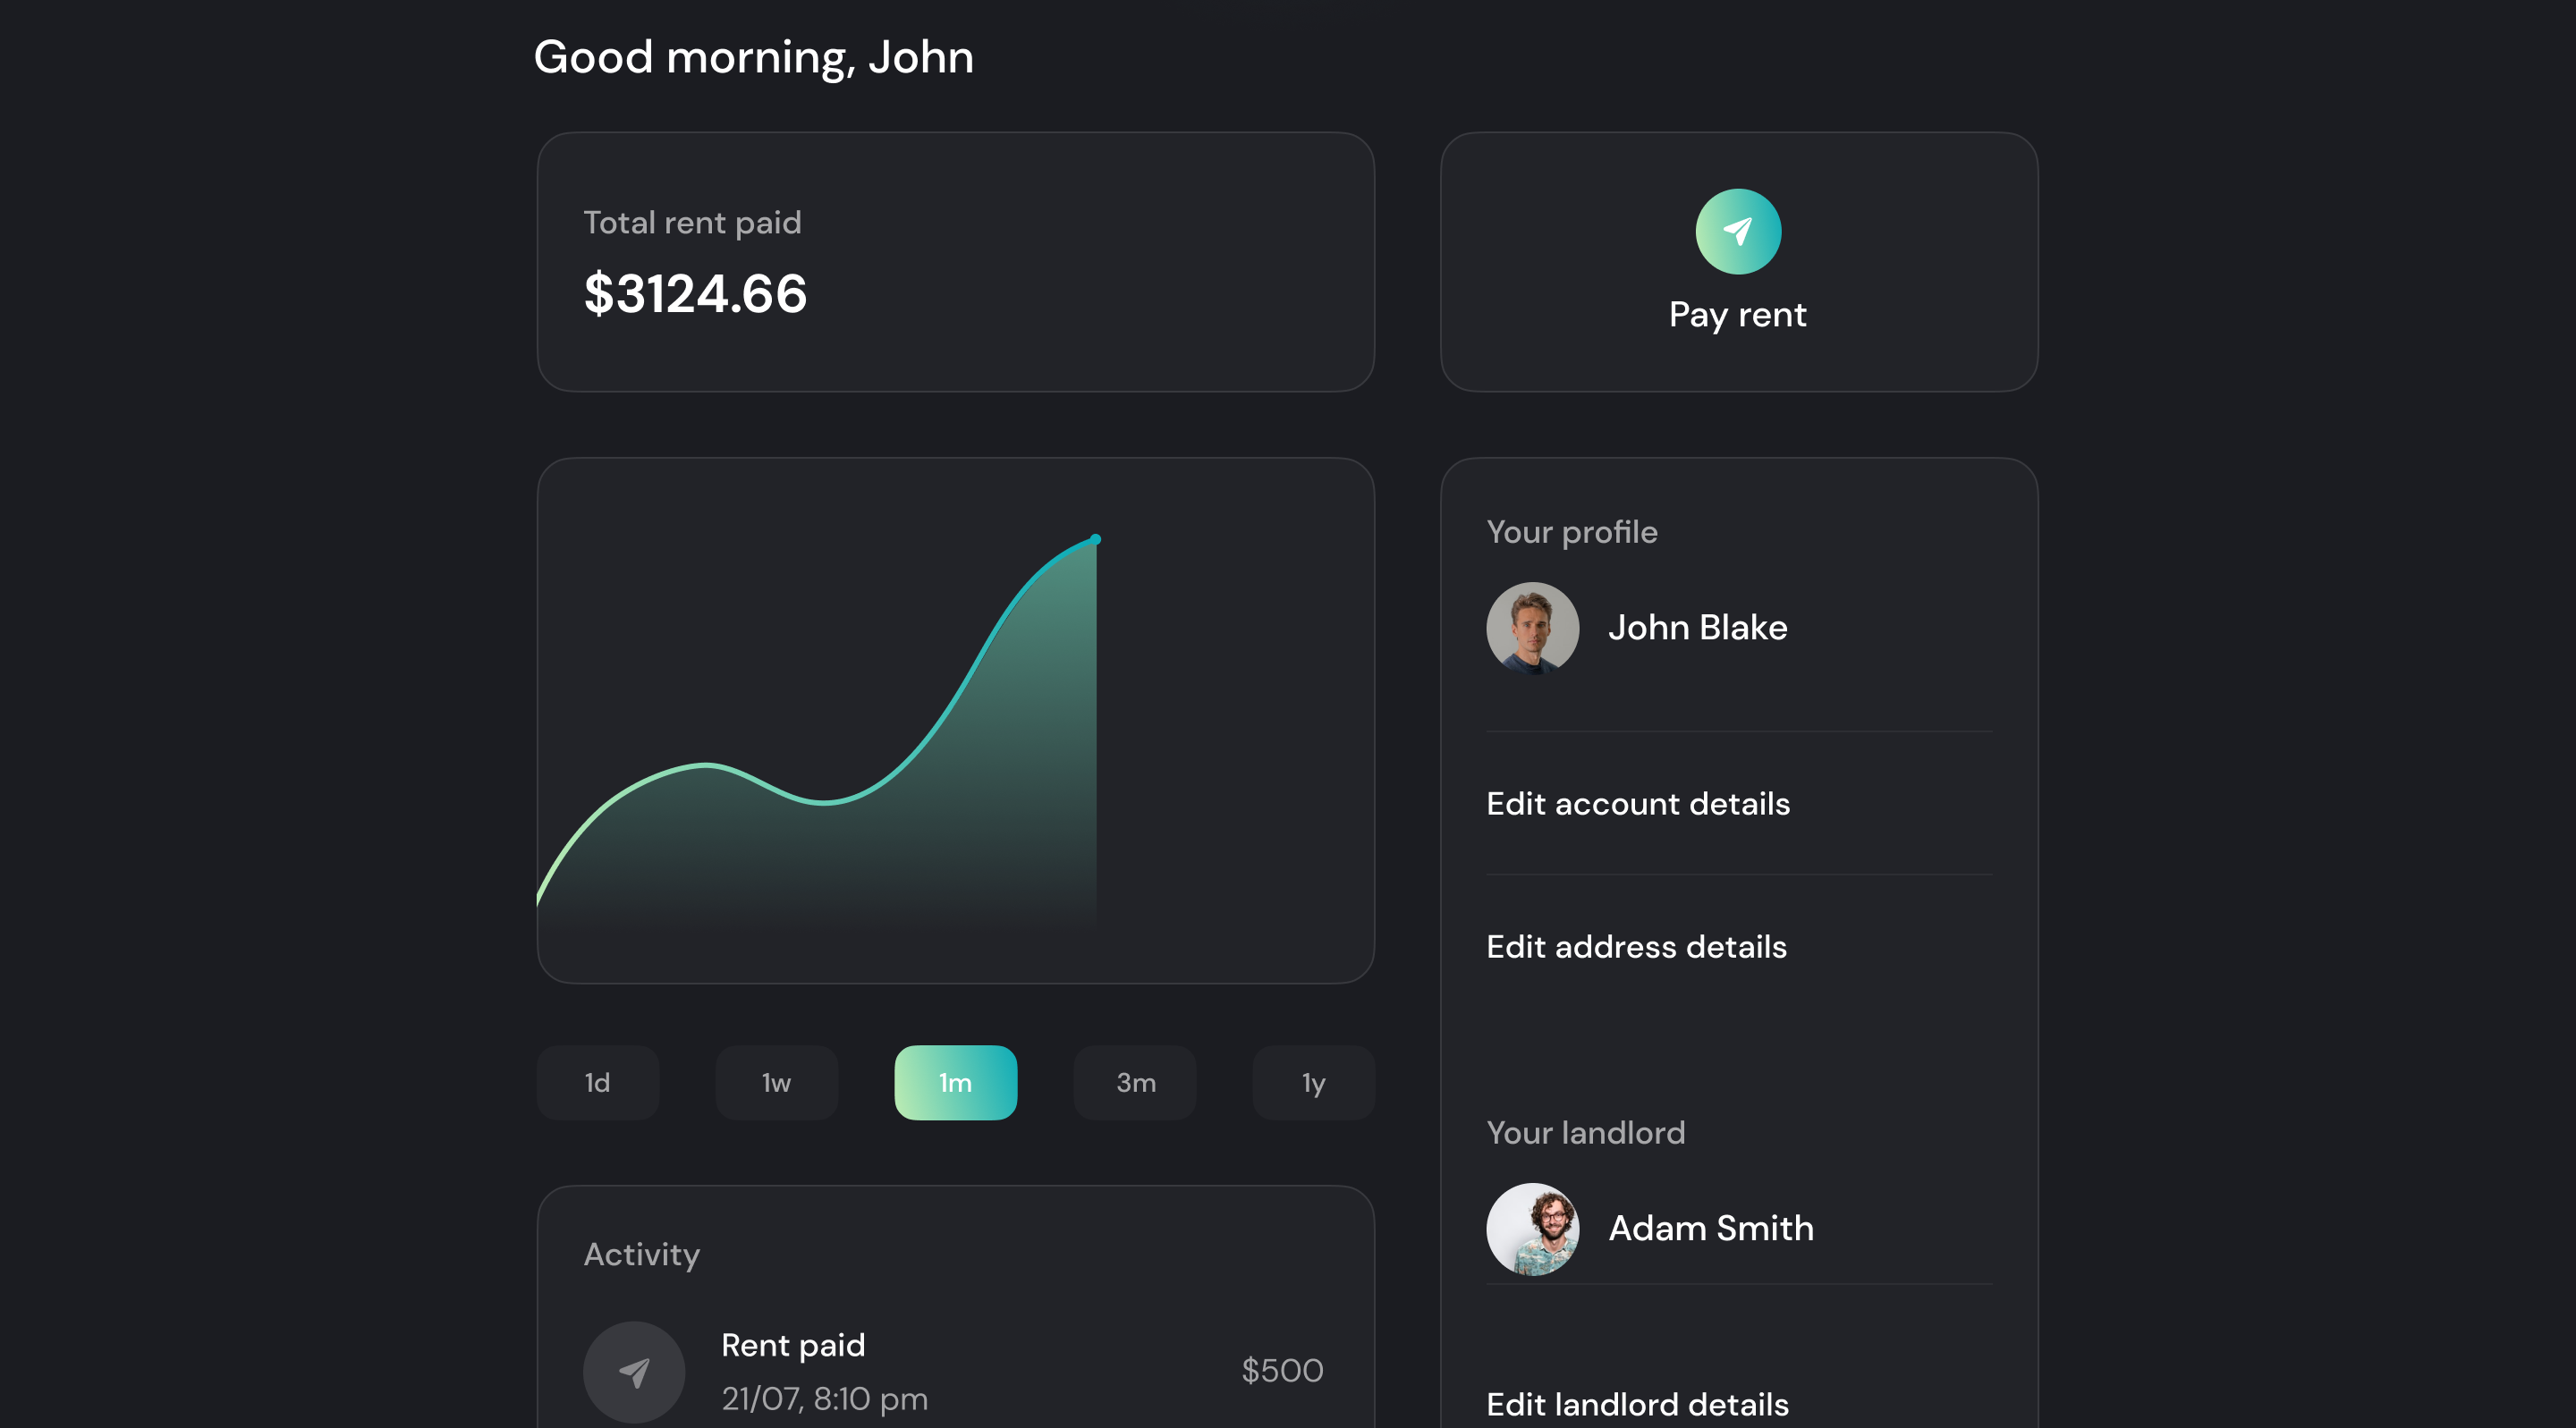This screenshot has width=2576, height=1428.
Task: Click the grey paper plane Rent paid icon
Action: click(634, 1371)
